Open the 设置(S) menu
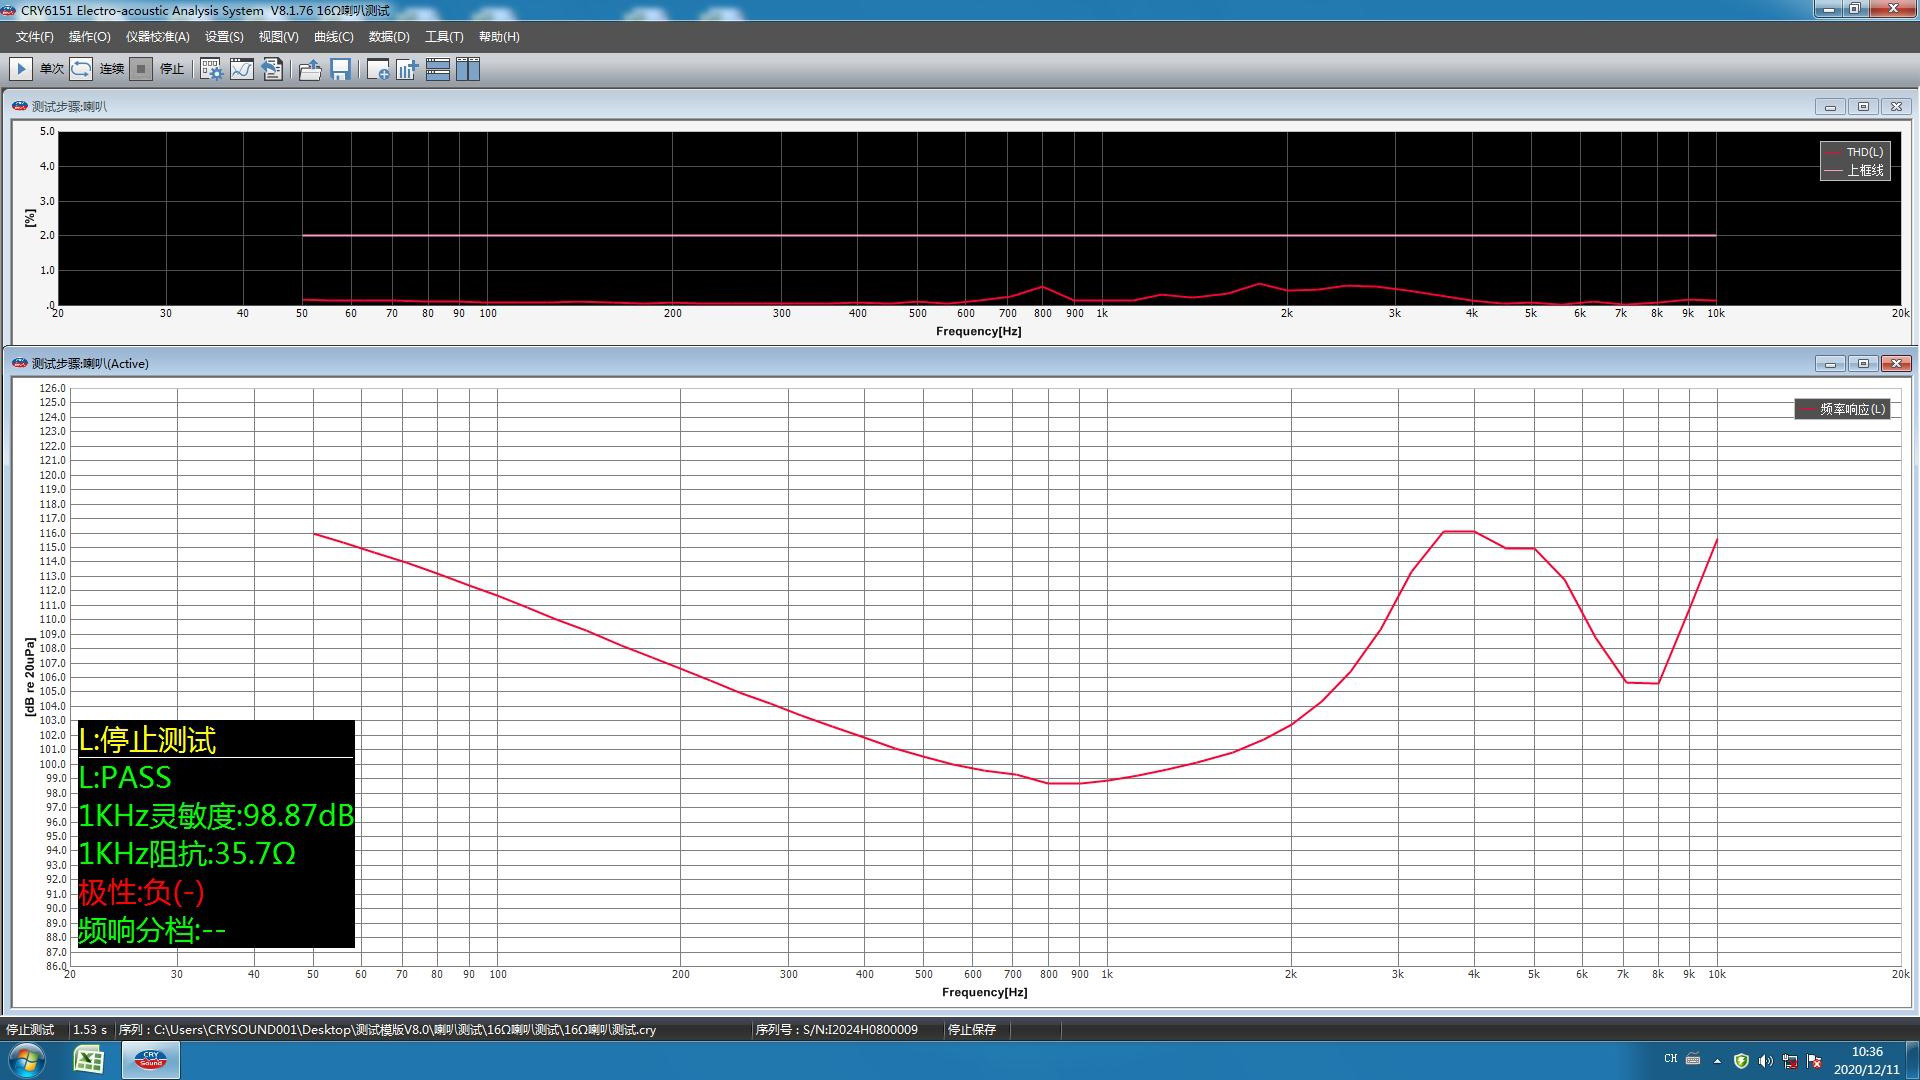The height and width of the screenshot is (1080, 1920). pos(224,37)
